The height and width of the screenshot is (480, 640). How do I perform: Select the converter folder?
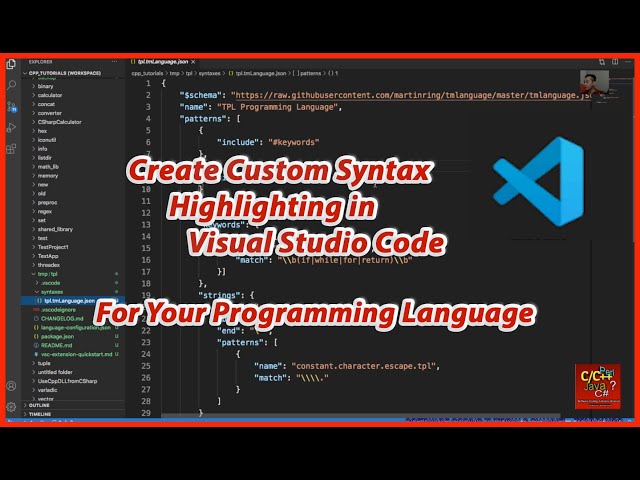pyautogui.click(x=50, y=113)
